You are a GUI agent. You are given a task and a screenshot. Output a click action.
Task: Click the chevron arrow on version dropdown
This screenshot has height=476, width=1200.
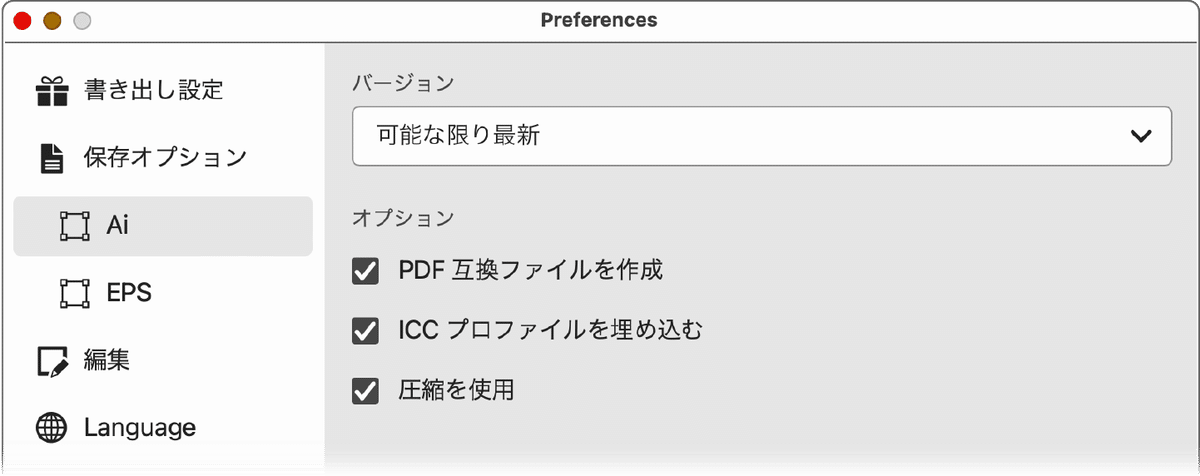coord(1140,137)
